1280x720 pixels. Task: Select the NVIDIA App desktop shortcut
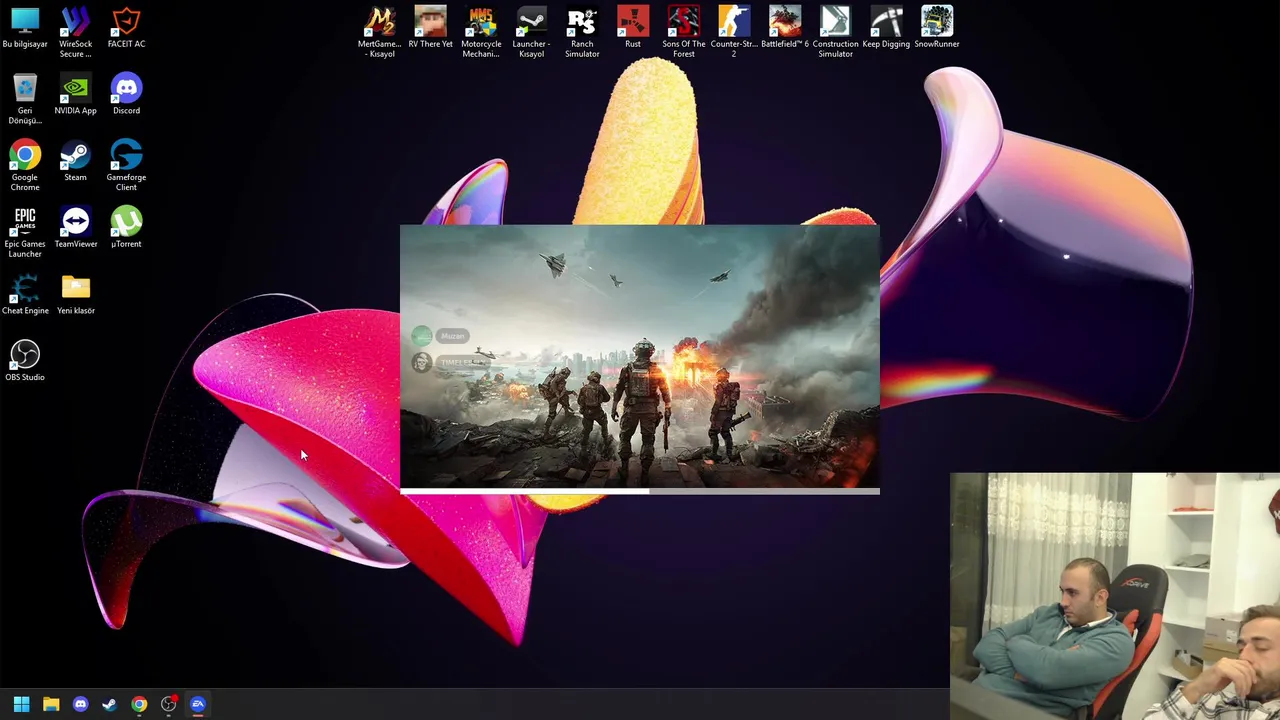pyautogui.click(x=75, y=95)
